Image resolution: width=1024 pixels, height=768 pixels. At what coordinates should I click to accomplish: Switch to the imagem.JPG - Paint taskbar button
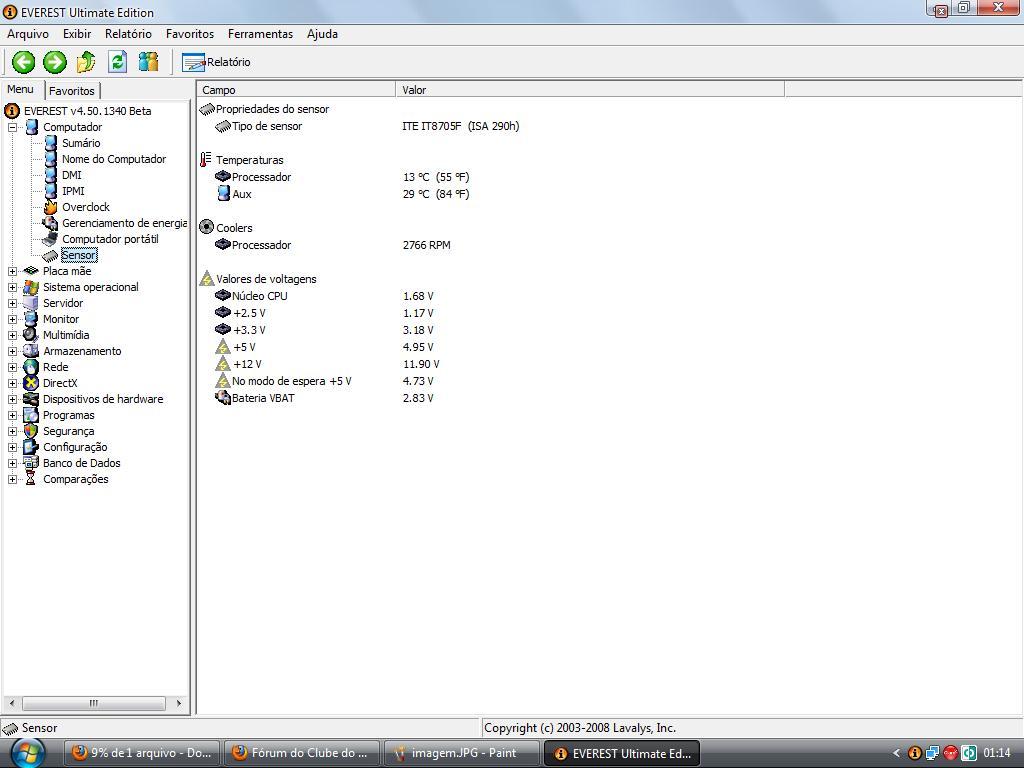461,753
